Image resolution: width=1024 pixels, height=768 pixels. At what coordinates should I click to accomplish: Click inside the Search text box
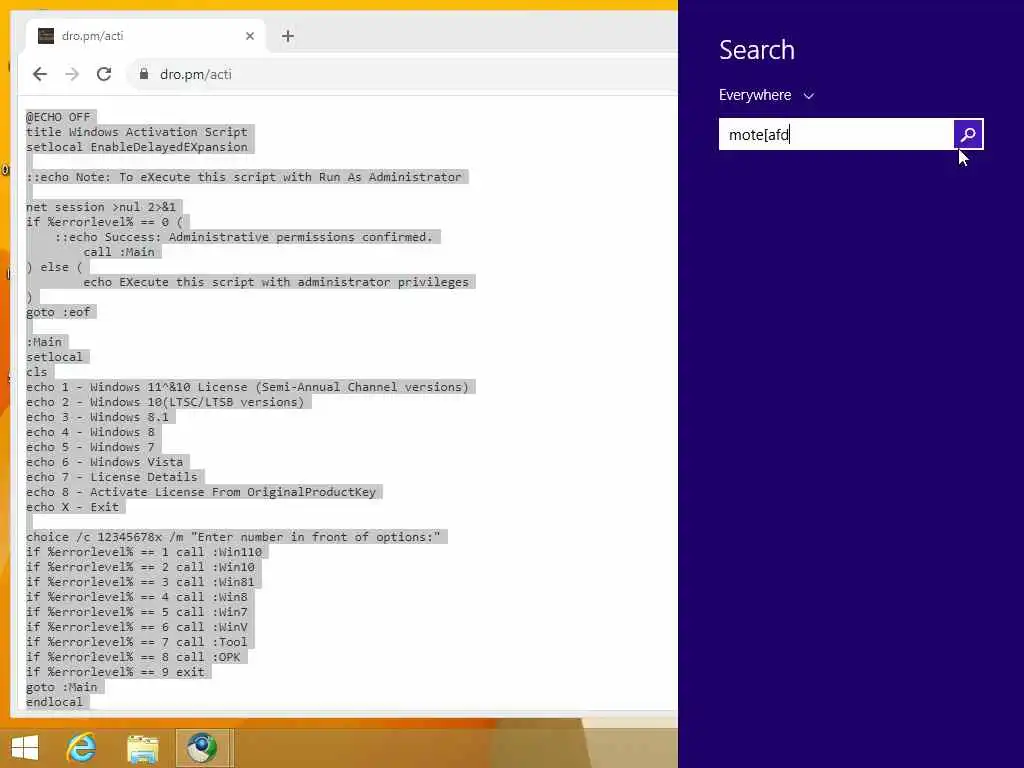tap(836, 134)
